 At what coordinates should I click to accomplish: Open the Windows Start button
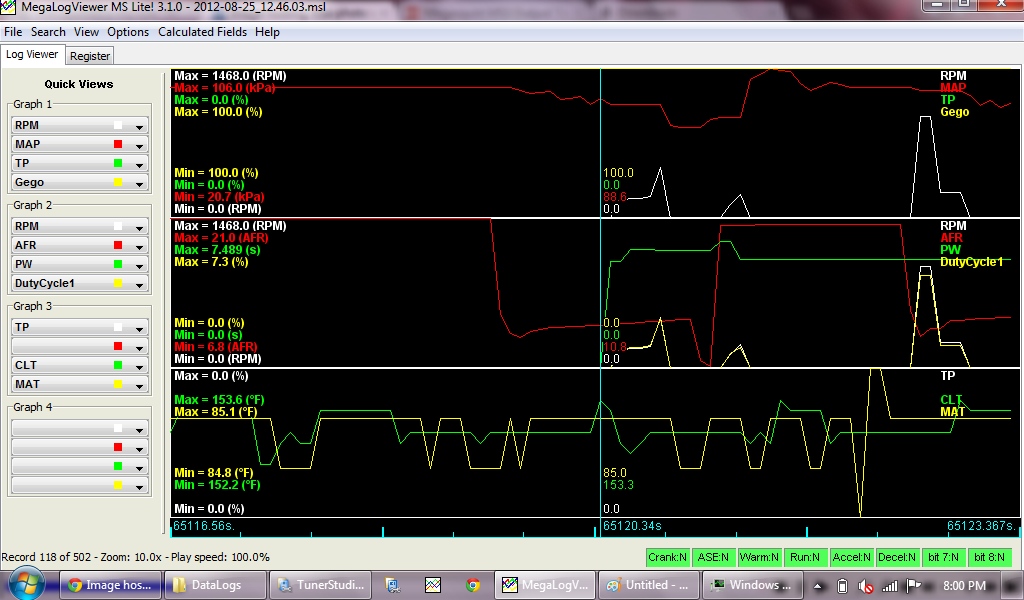pyautogui.click(x=26, y=584)
